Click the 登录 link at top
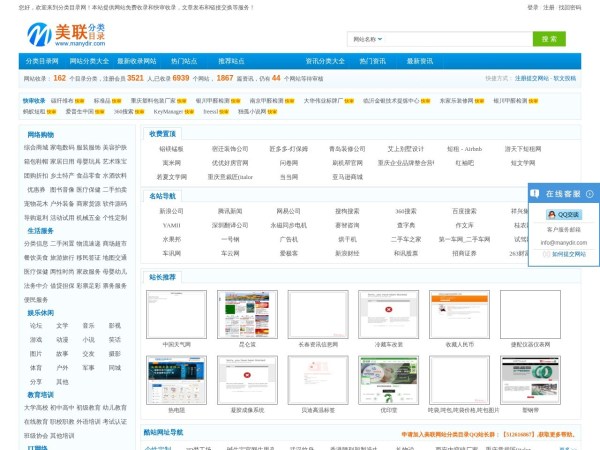Screen dimensions: 600x450 tap(533, 7)
